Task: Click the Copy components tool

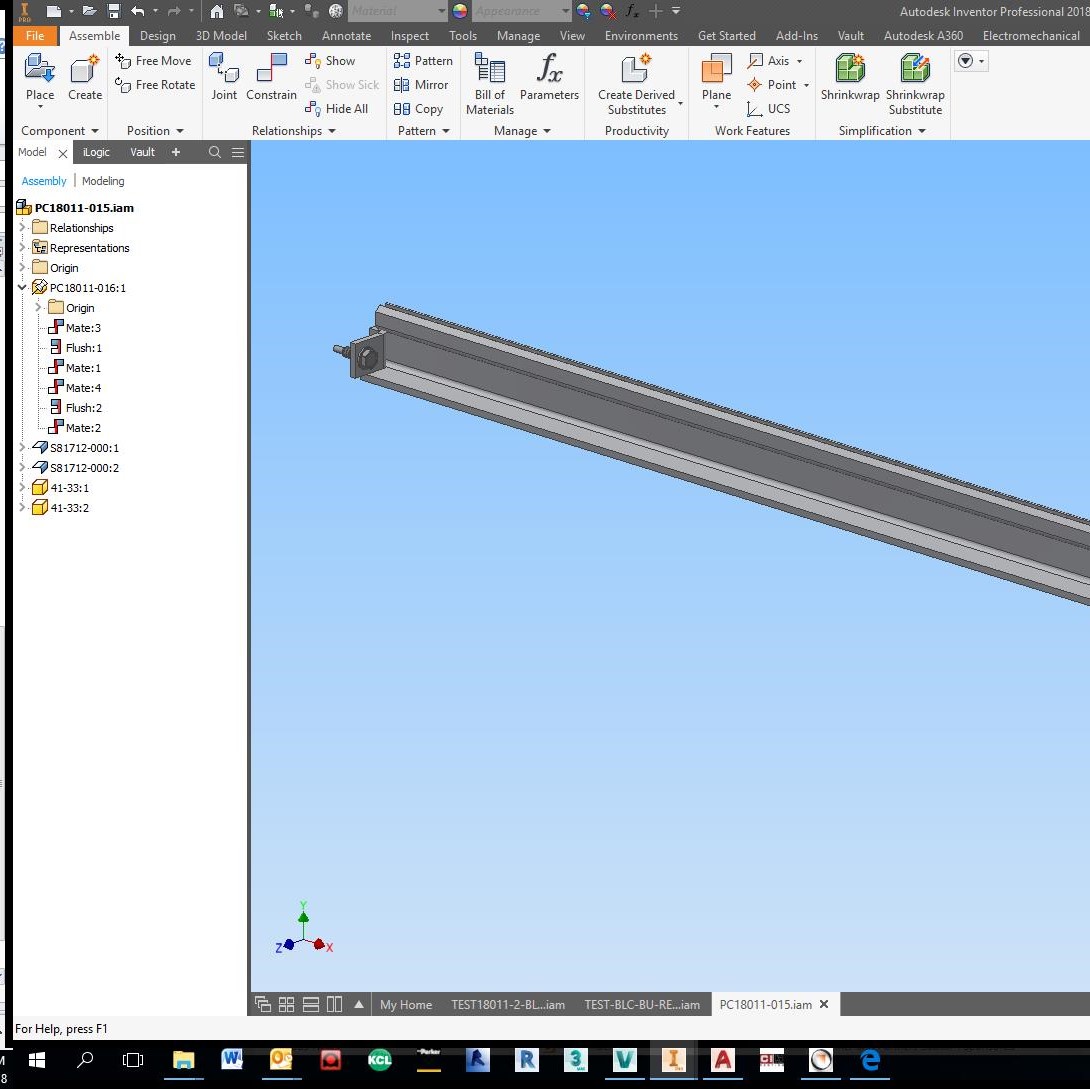Action: point(418,108)
